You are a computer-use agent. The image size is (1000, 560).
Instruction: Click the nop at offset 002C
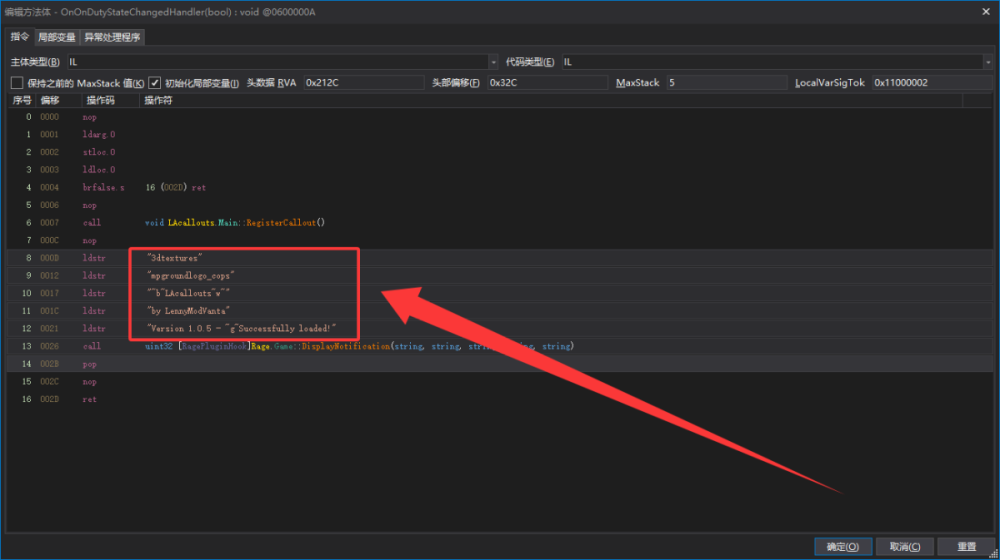(89, 381)
